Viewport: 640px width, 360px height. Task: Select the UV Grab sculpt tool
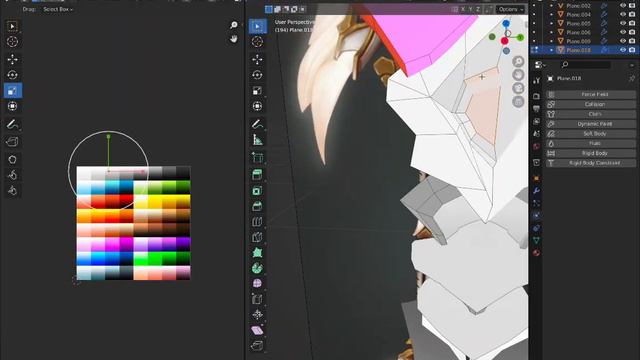click(12, 159)
